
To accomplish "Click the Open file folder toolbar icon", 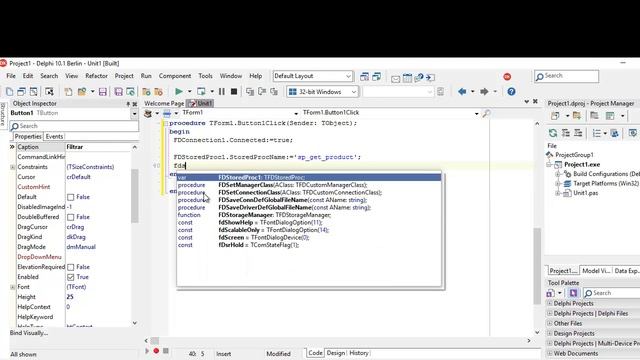I will click(82, 91).
